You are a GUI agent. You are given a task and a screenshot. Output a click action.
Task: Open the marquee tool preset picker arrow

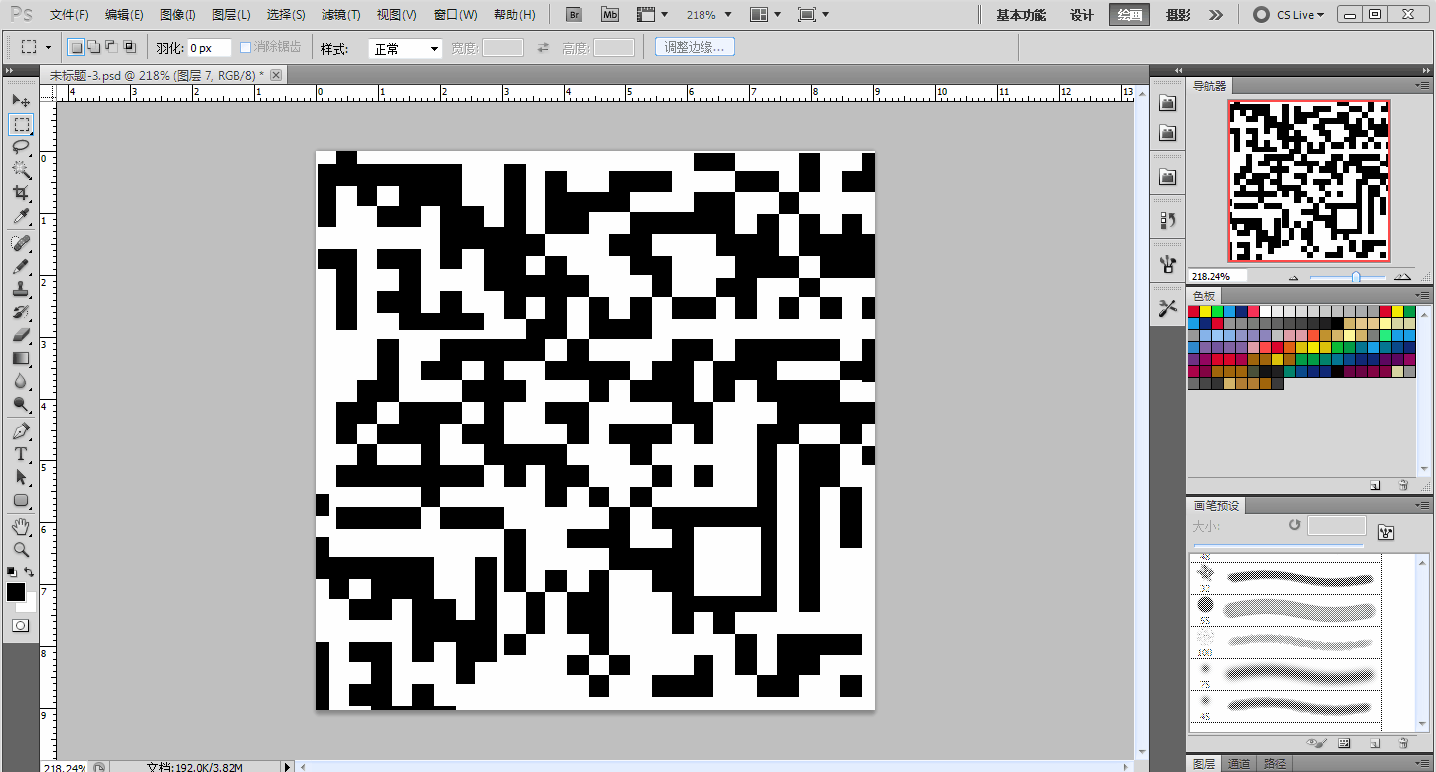point(48,48)
